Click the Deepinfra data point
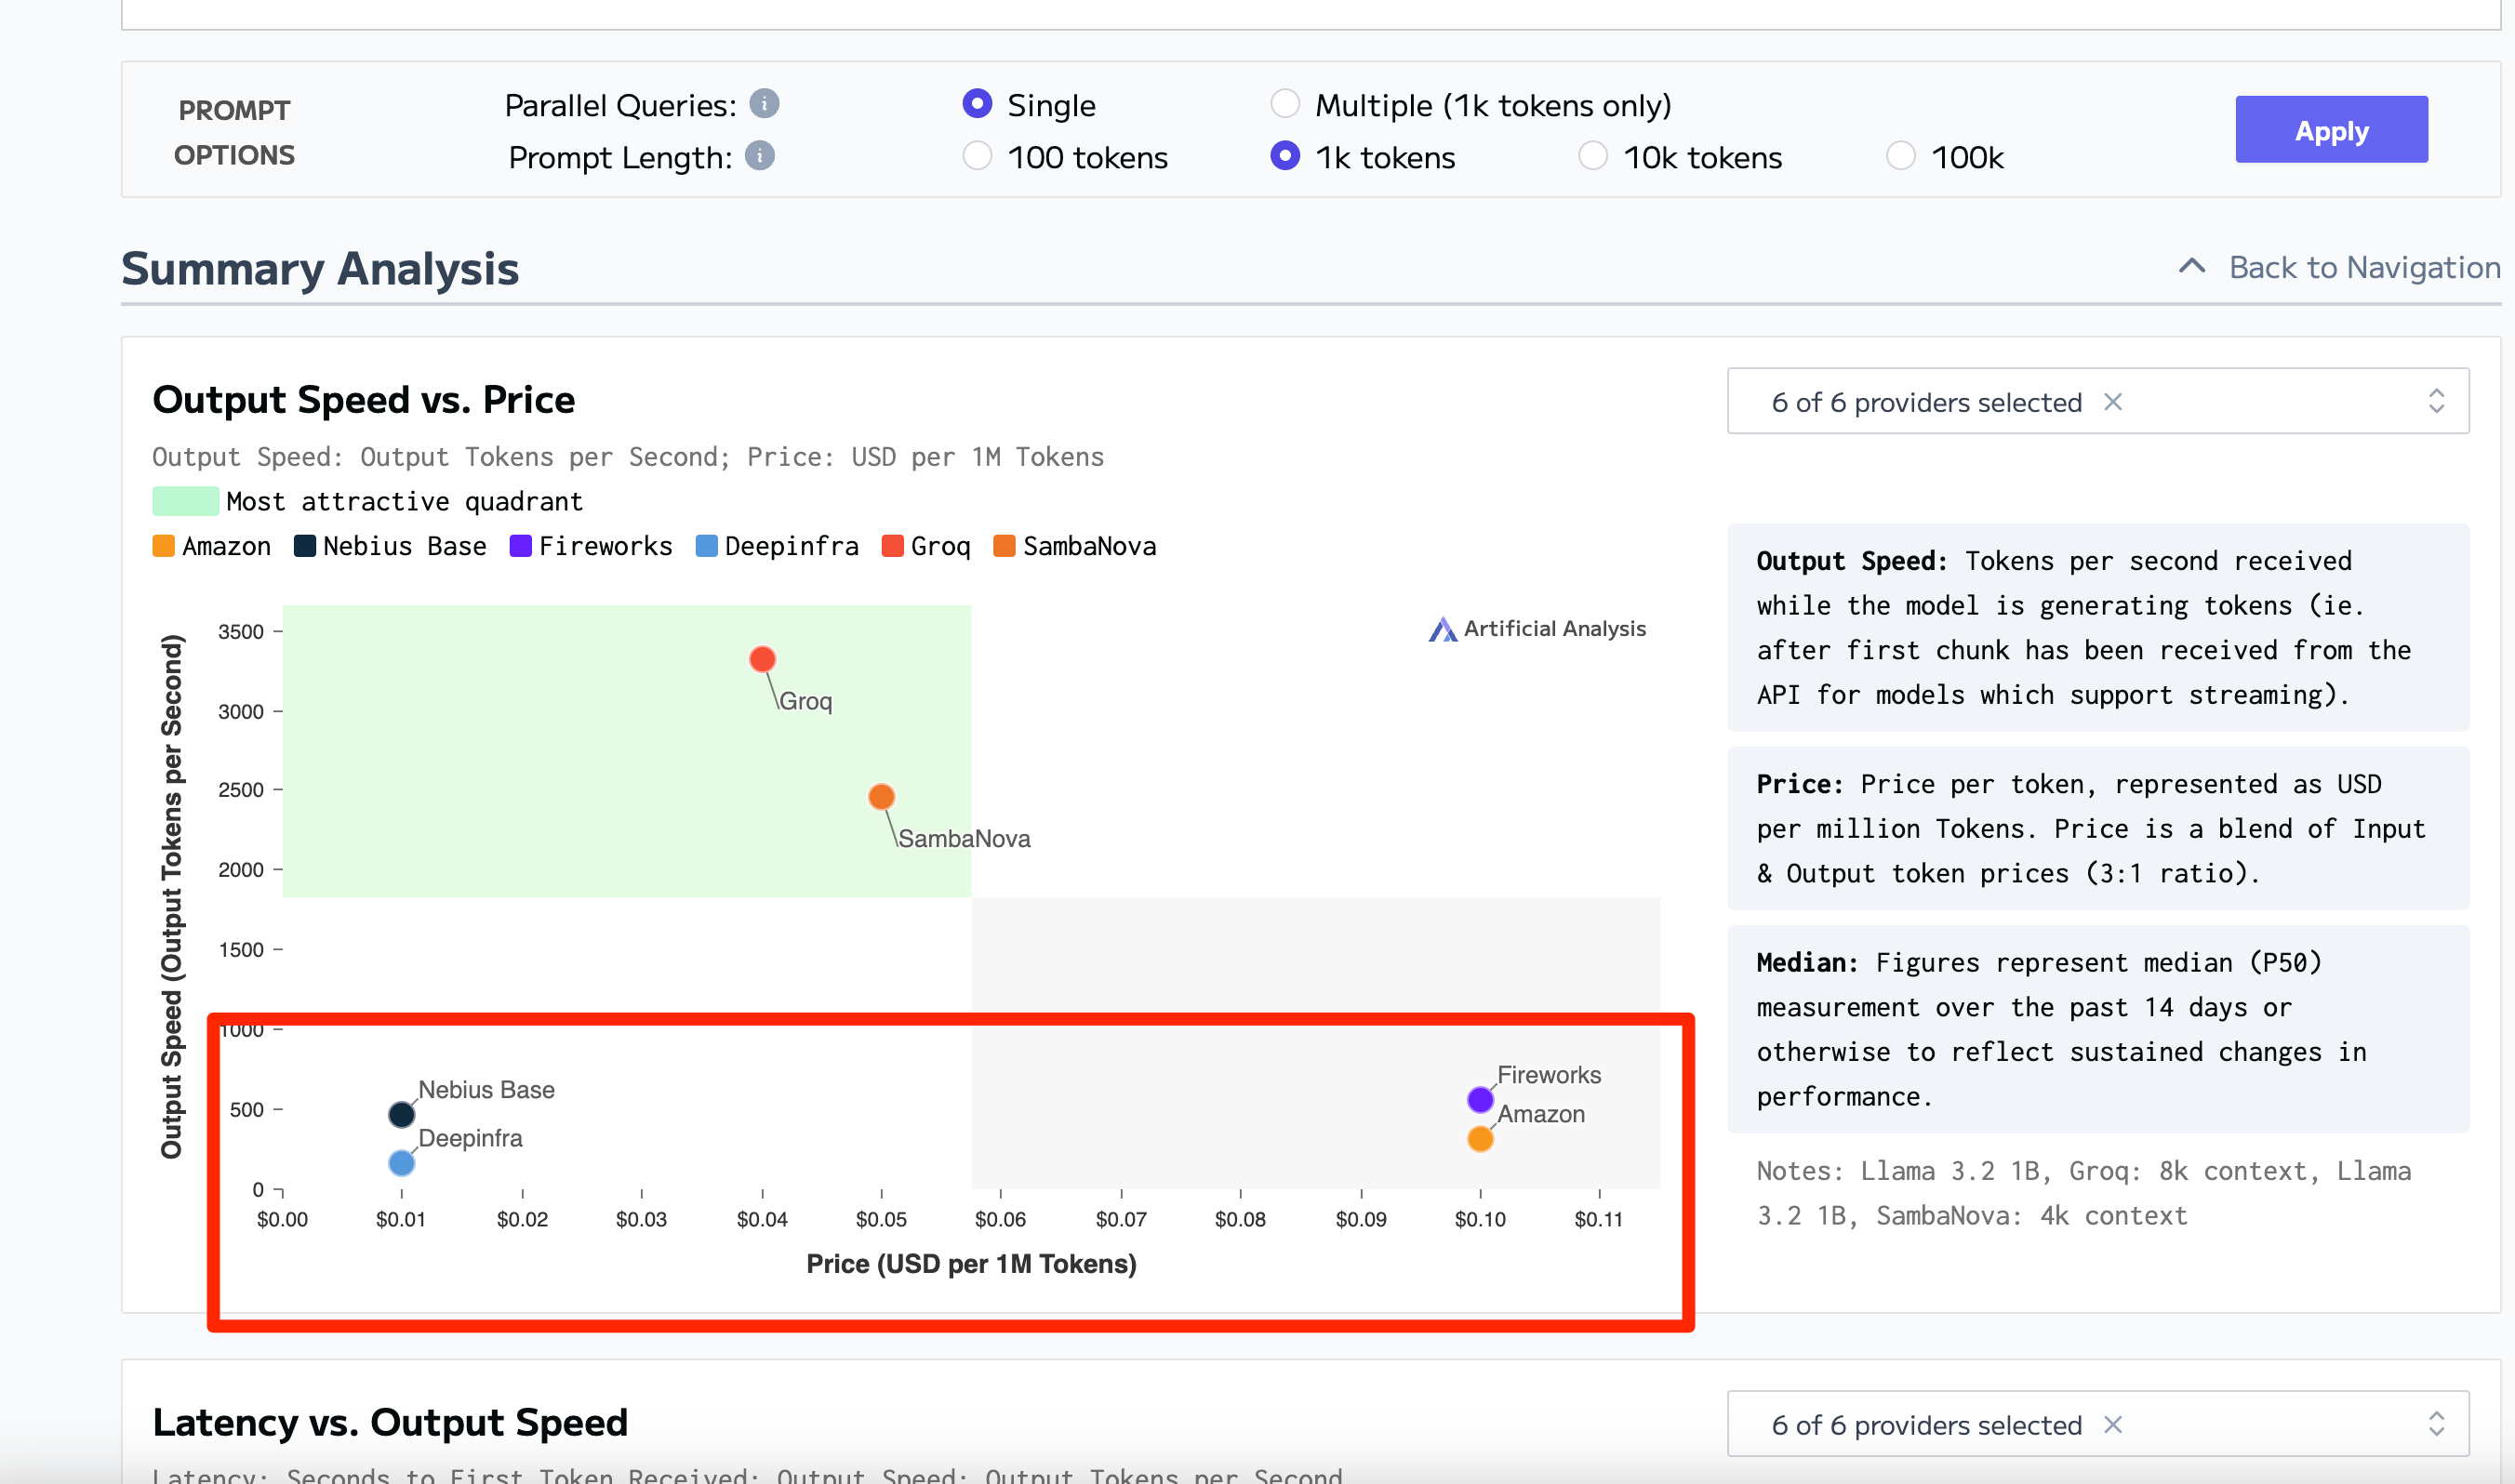This screenshot has width=2515, height=1484. [401, 1163]
